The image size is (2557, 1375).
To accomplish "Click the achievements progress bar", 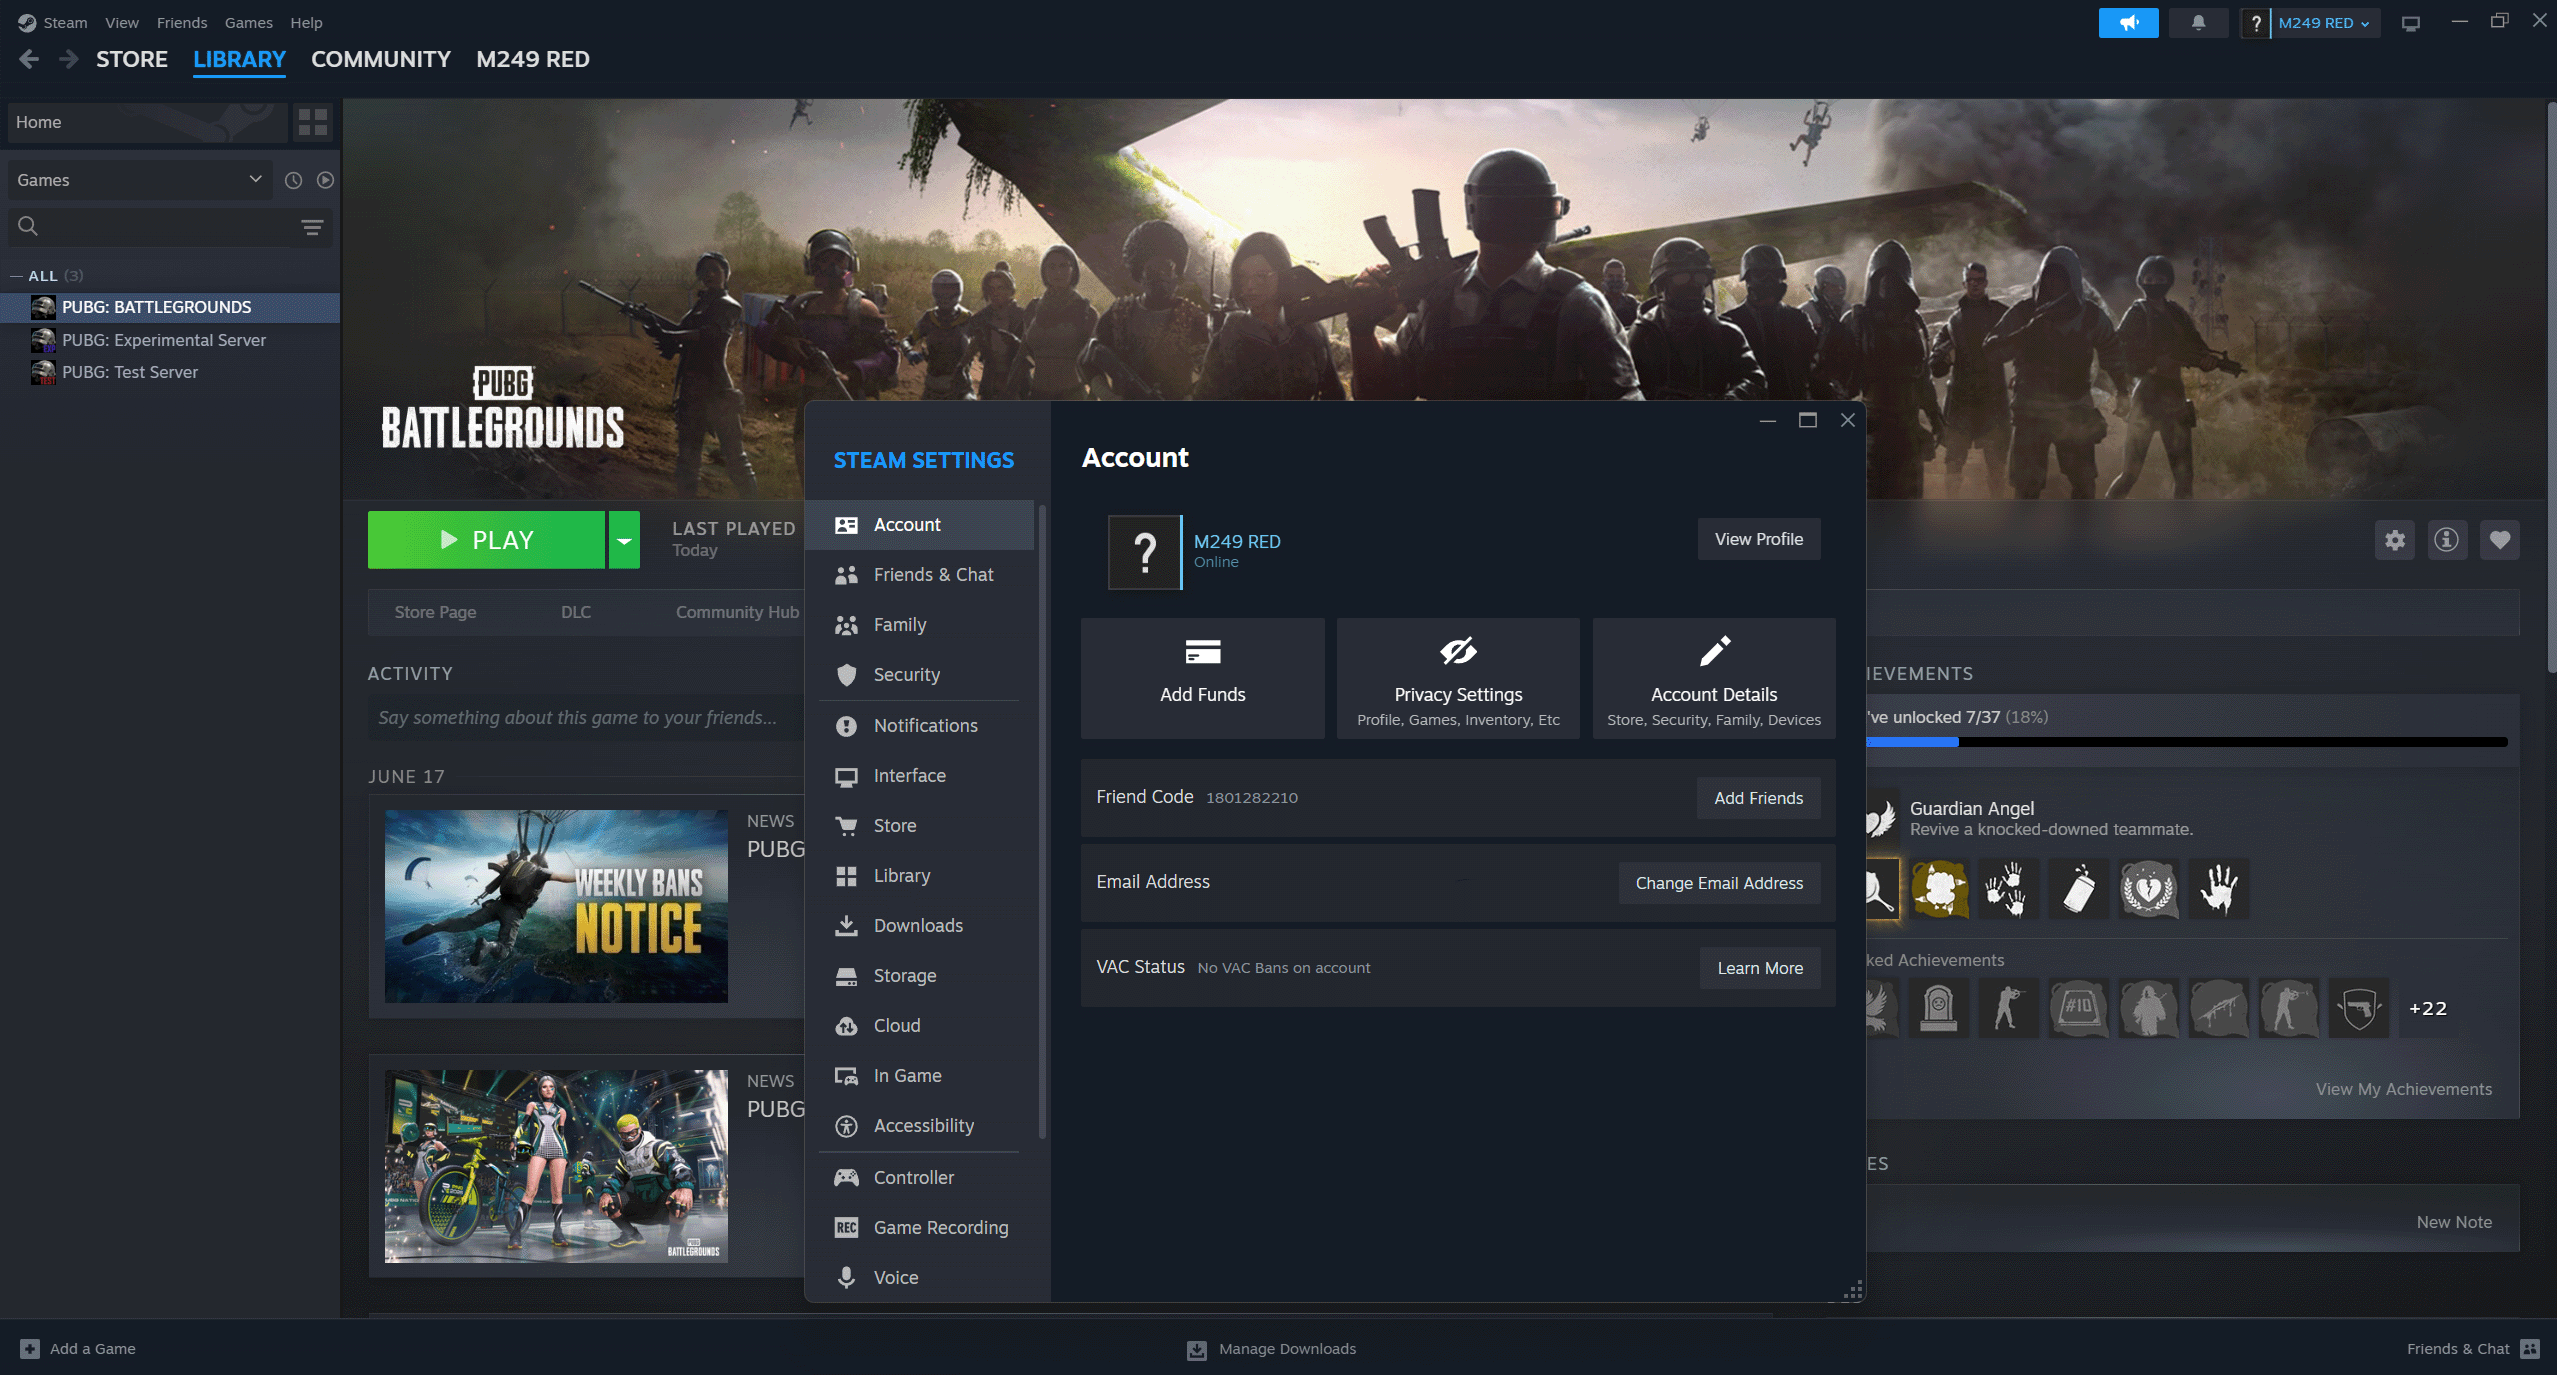I will click(2186, 742).
